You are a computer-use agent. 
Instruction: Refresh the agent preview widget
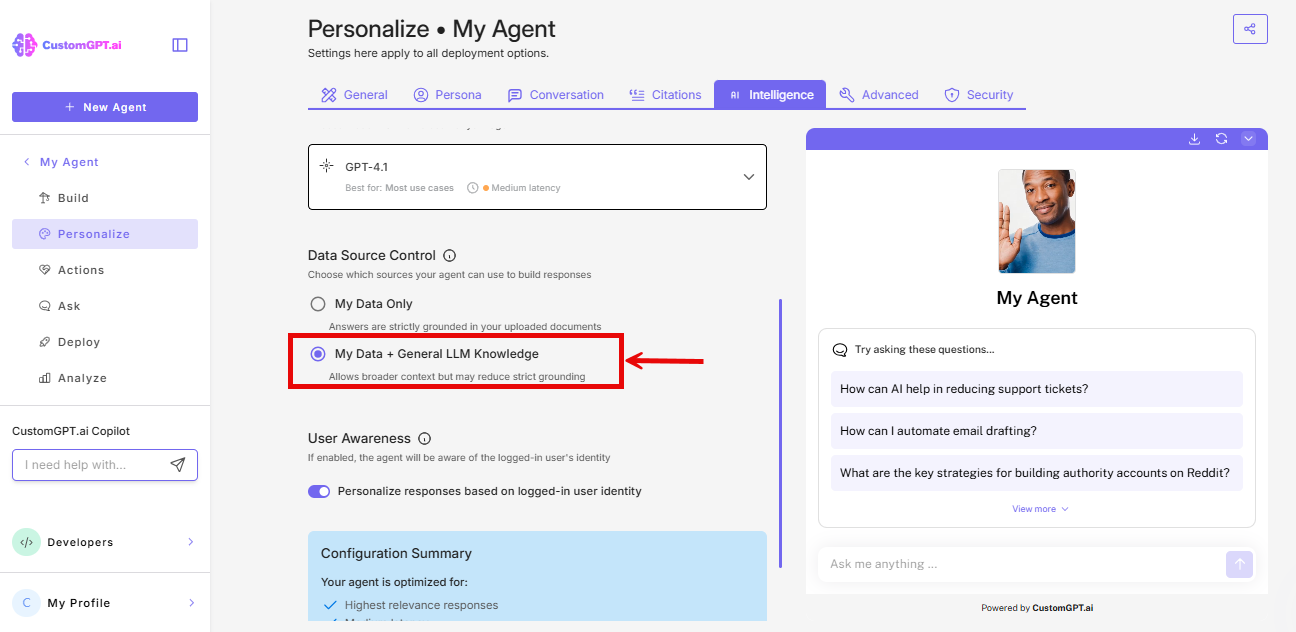[1221, 138]
